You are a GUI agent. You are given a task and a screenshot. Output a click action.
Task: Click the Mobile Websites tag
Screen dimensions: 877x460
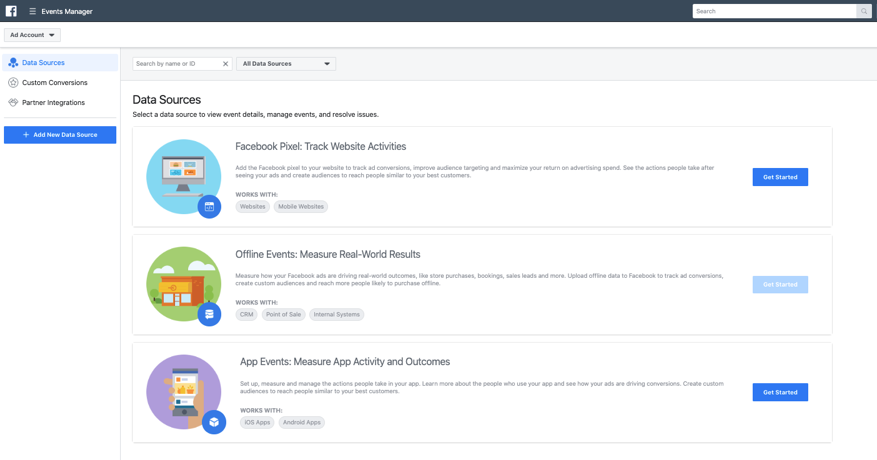[x=301, y=206]
